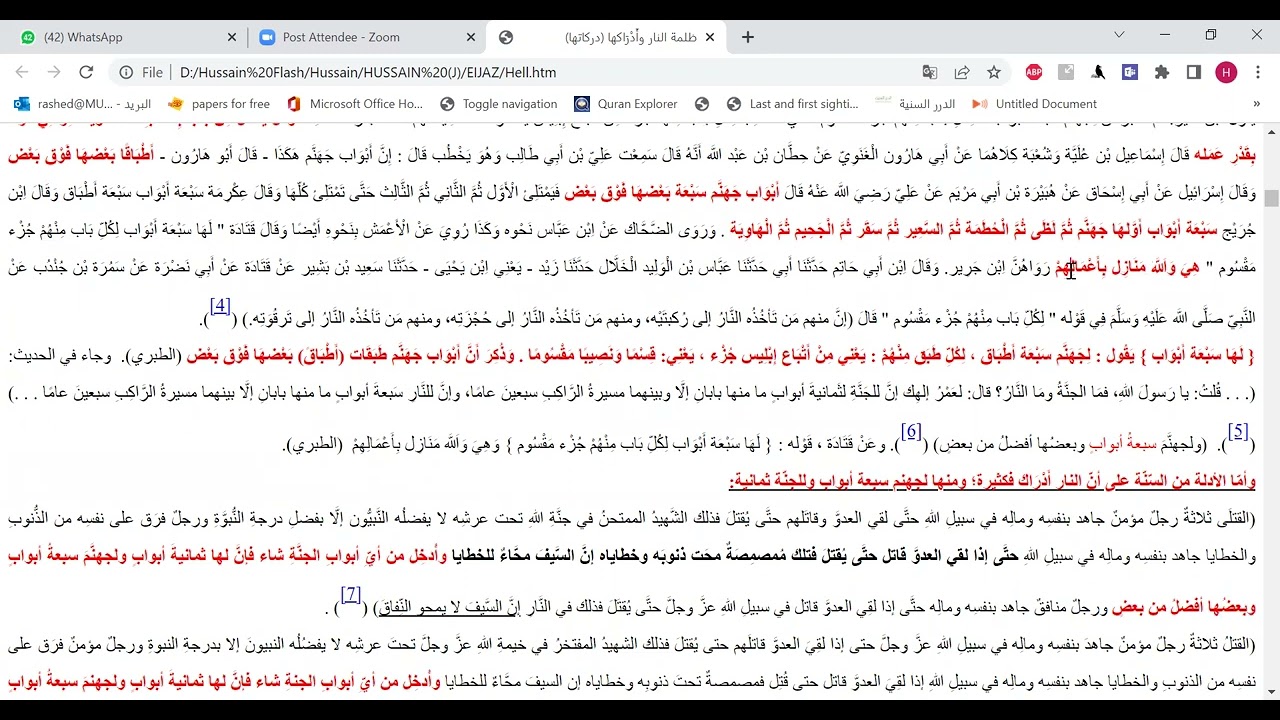Viewport: 1280px width, 720px height.
Task: Go back to the previous page
Action: tap(23, 72)
